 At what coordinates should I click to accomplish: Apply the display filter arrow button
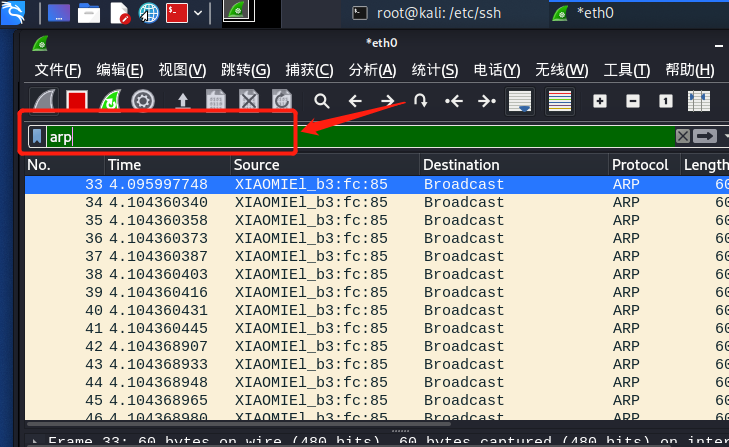(705, 136)
